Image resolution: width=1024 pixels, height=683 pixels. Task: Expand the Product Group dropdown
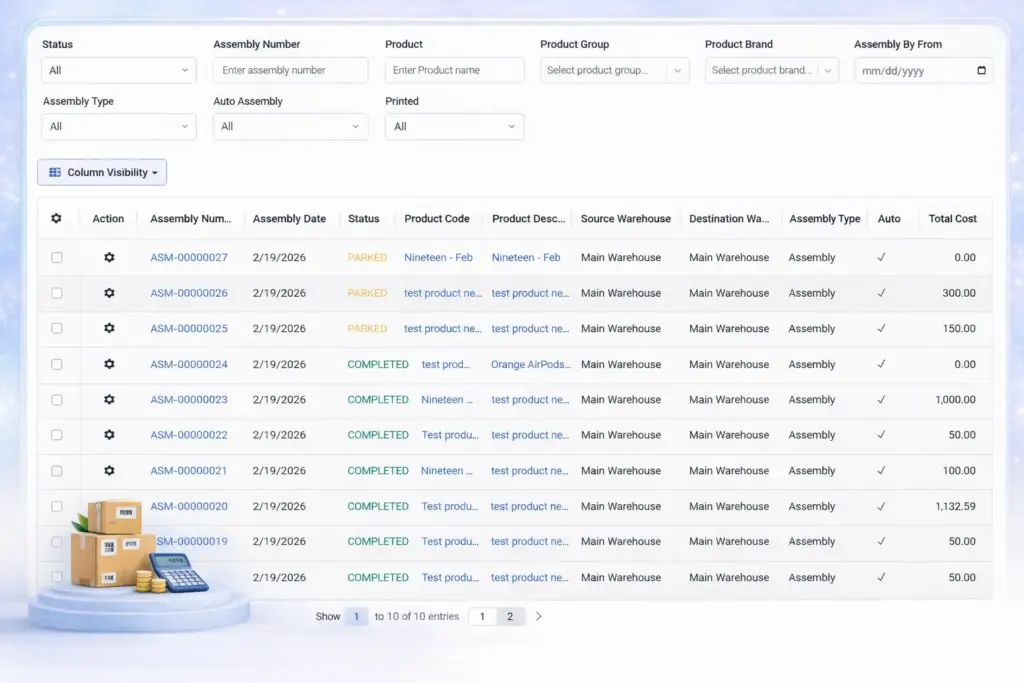pyautogui.click(x=614, y=71)
